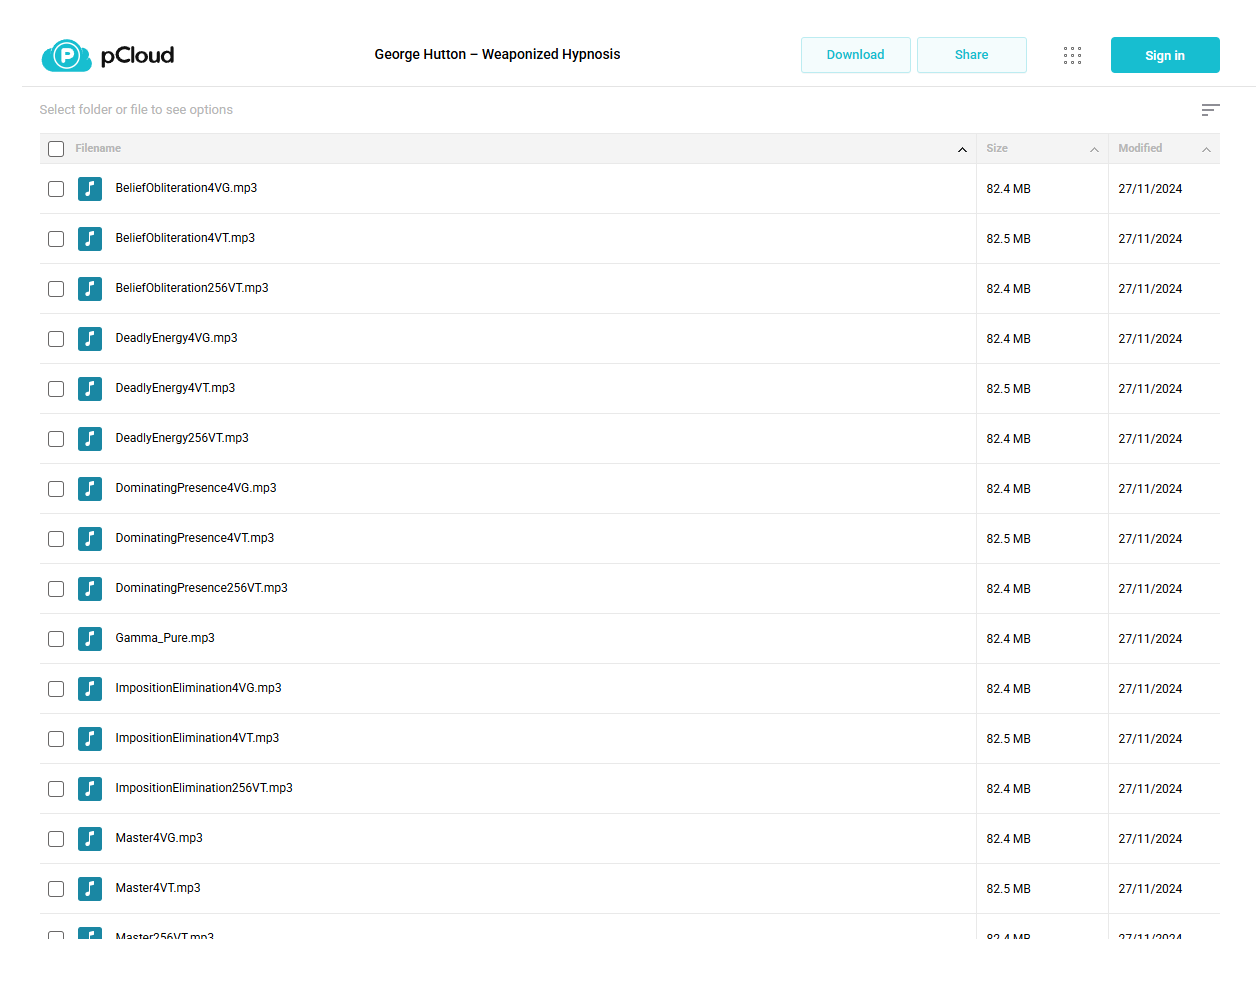Click the Filename column header
Viewport: 1256px width, 1008px height.
[x=98, y=148]
